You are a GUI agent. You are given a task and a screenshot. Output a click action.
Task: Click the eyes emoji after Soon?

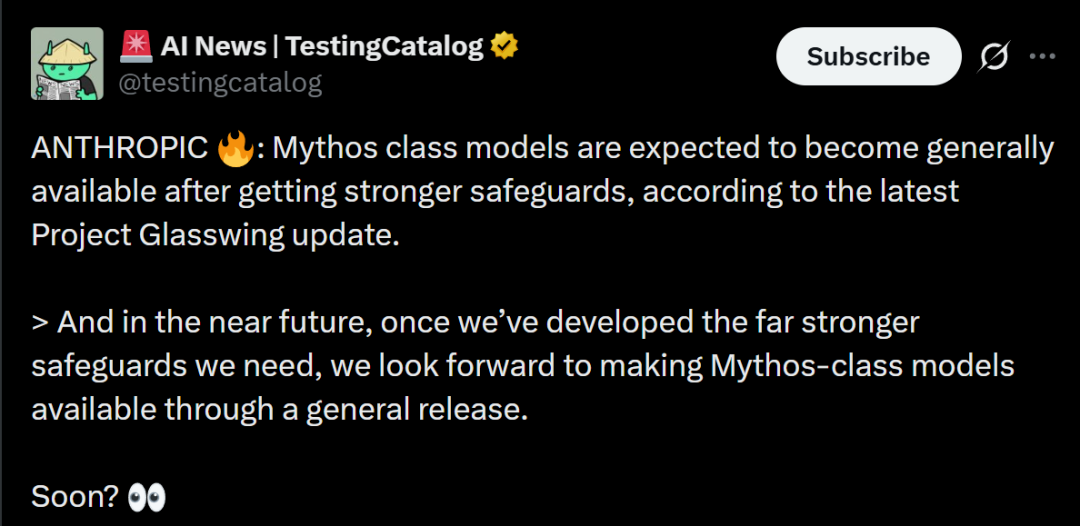pos(147,496)
